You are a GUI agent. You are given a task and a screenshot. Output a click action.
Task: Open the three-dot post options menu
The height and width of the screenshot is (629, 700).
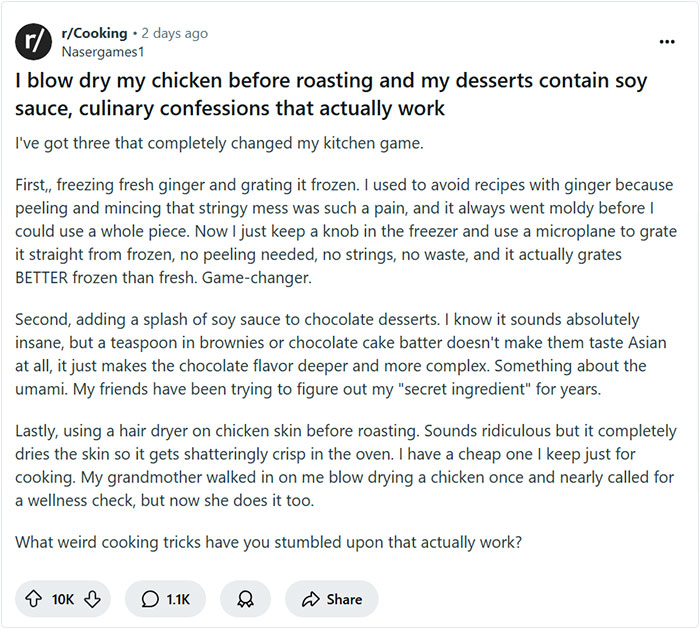pyautogui.click(x=667, y=42)
